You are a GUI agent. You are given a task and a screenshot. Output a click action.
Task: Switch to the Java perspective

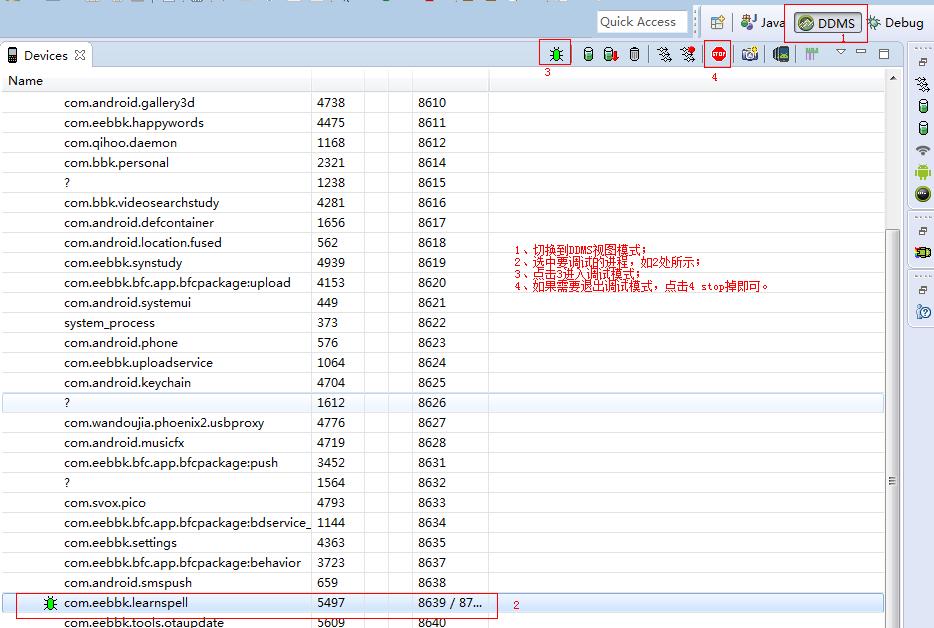pos(762,23)
